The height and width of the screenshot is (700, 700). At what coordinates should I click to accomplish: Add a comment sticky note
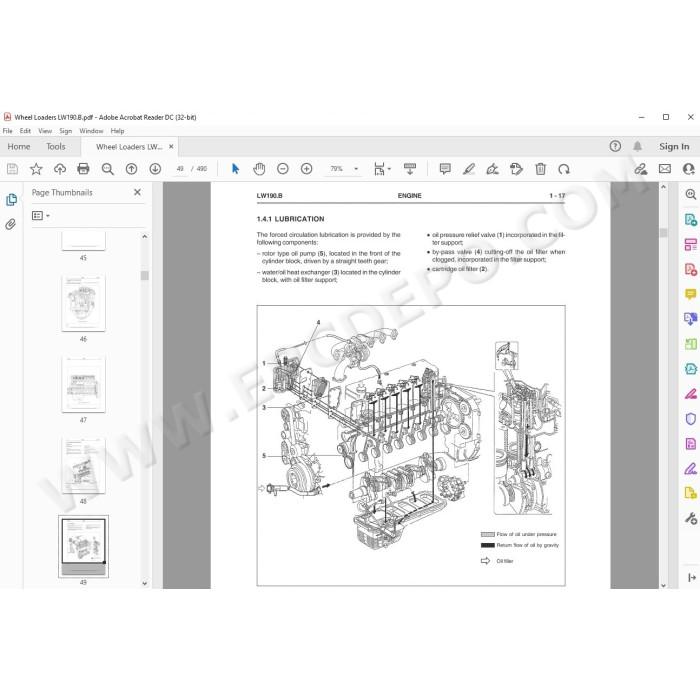coord(445,169)
